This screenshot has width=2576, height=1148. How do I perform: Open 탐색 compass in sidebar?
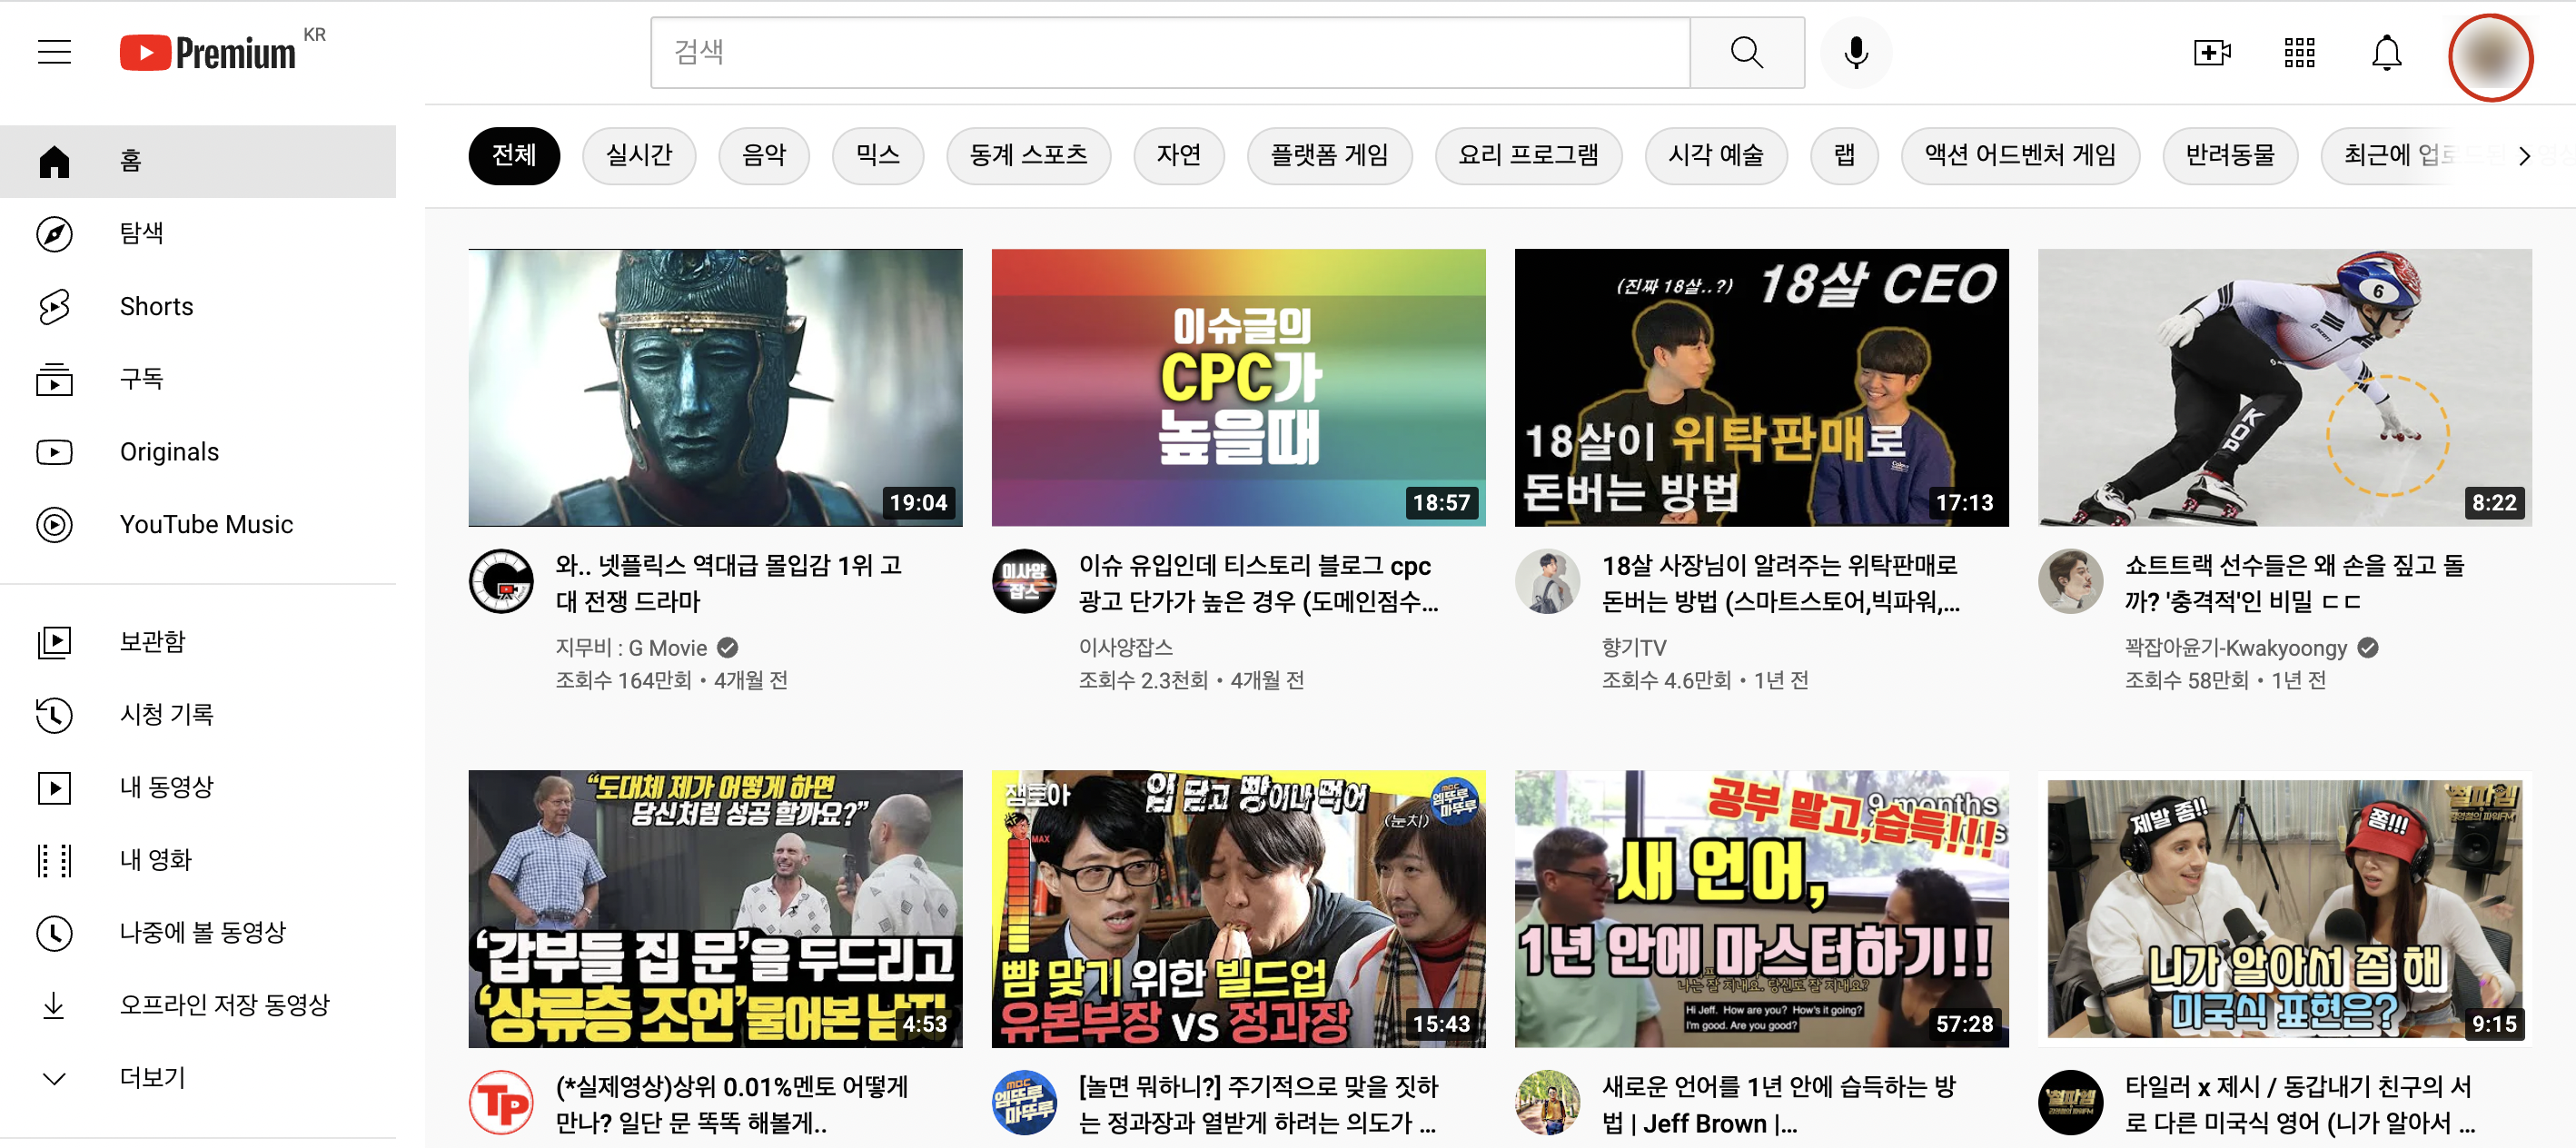click(198, 233)
